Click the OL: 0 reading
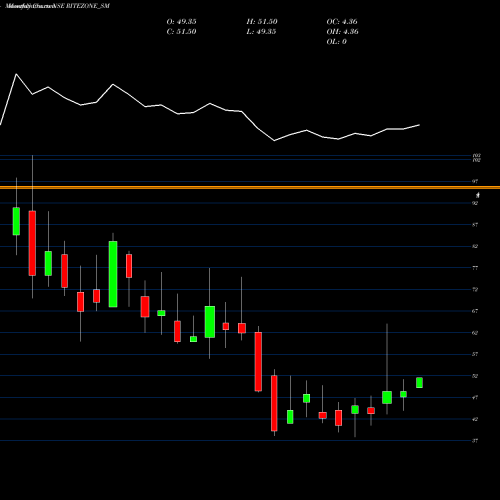Screen dimensions: 500x500 tap(337, 42)
